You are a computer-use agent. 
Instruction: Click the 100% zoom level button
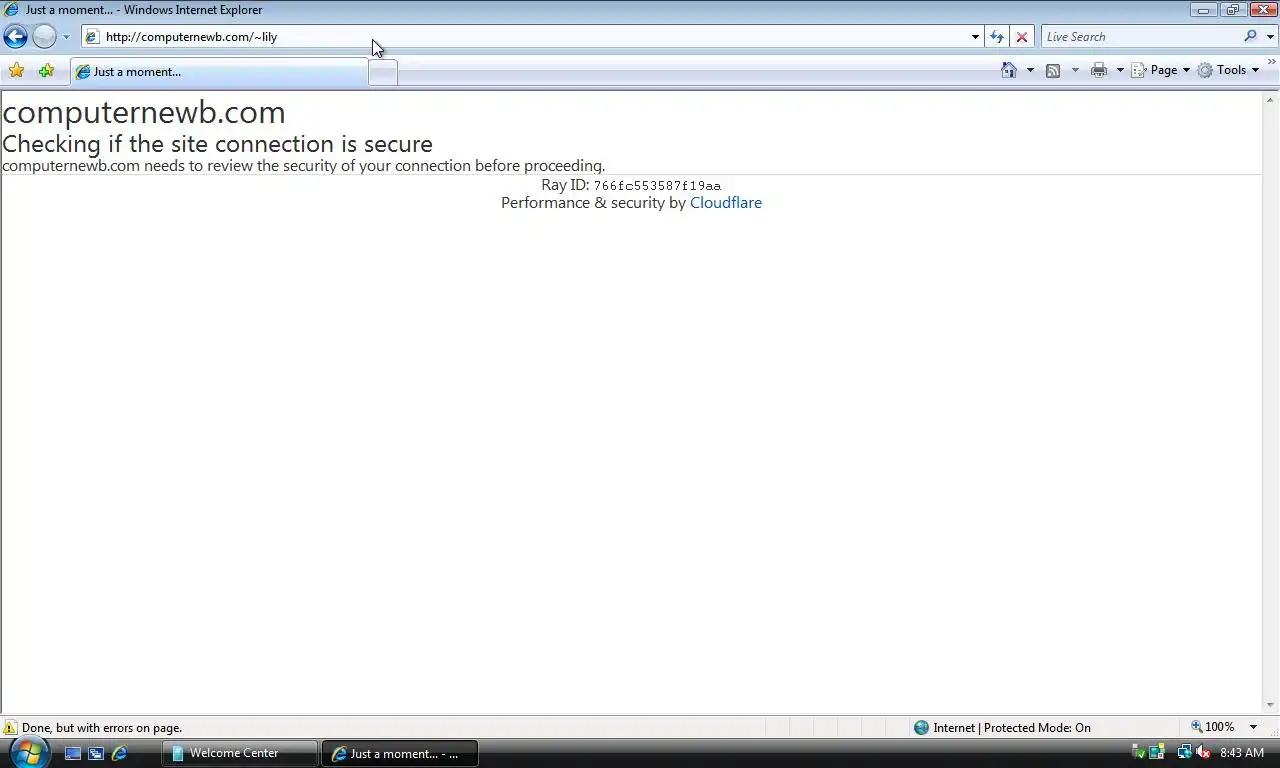tap(1213, 727)
